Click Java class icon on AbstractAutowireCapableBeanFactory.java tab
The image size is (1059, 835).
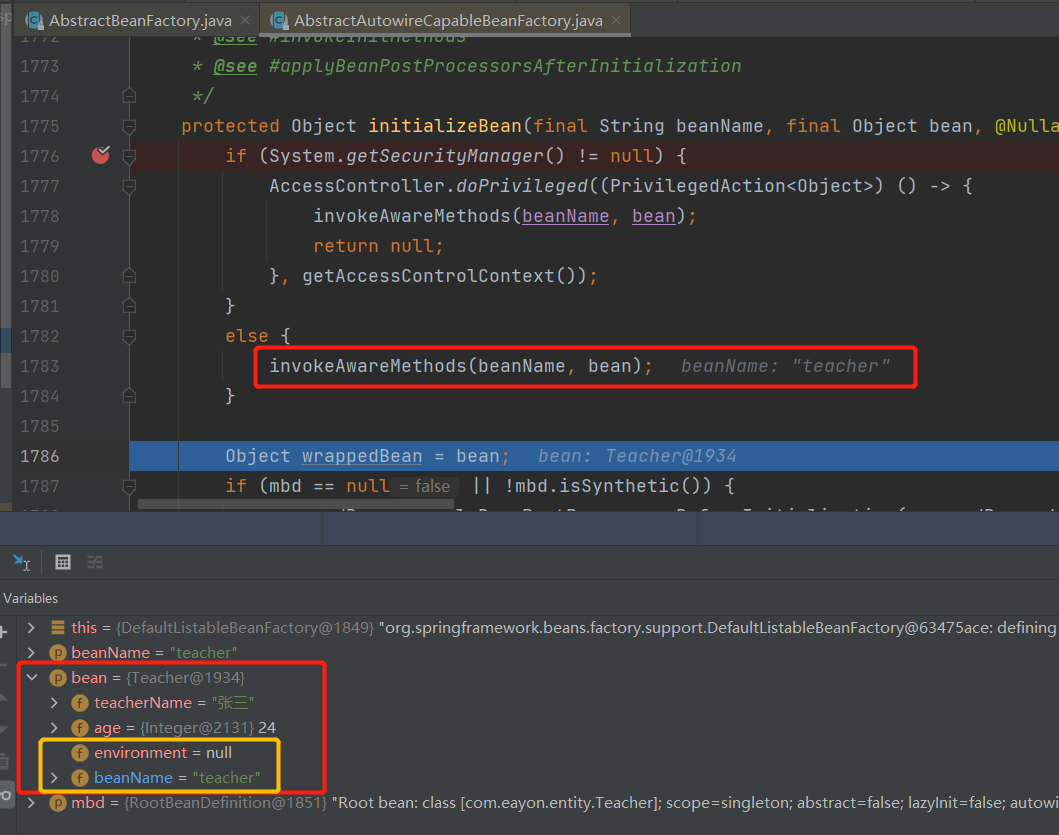pyautogui.click(x=279, y=21)
